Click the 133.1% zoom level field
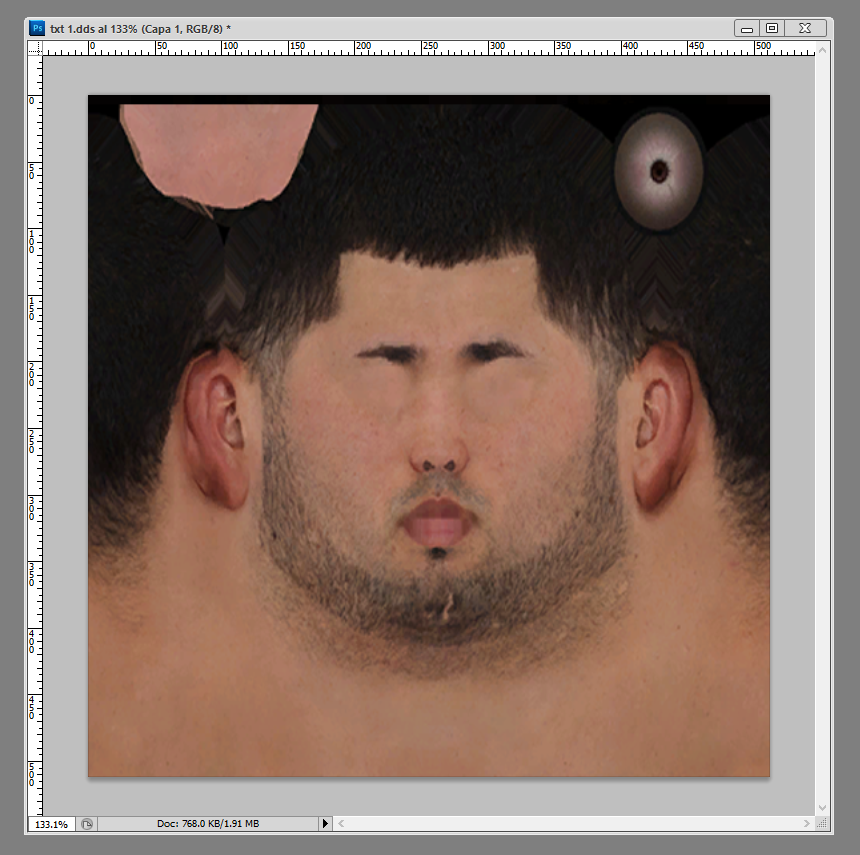Viewport: 860px width, 855px height. click(52, 824)
